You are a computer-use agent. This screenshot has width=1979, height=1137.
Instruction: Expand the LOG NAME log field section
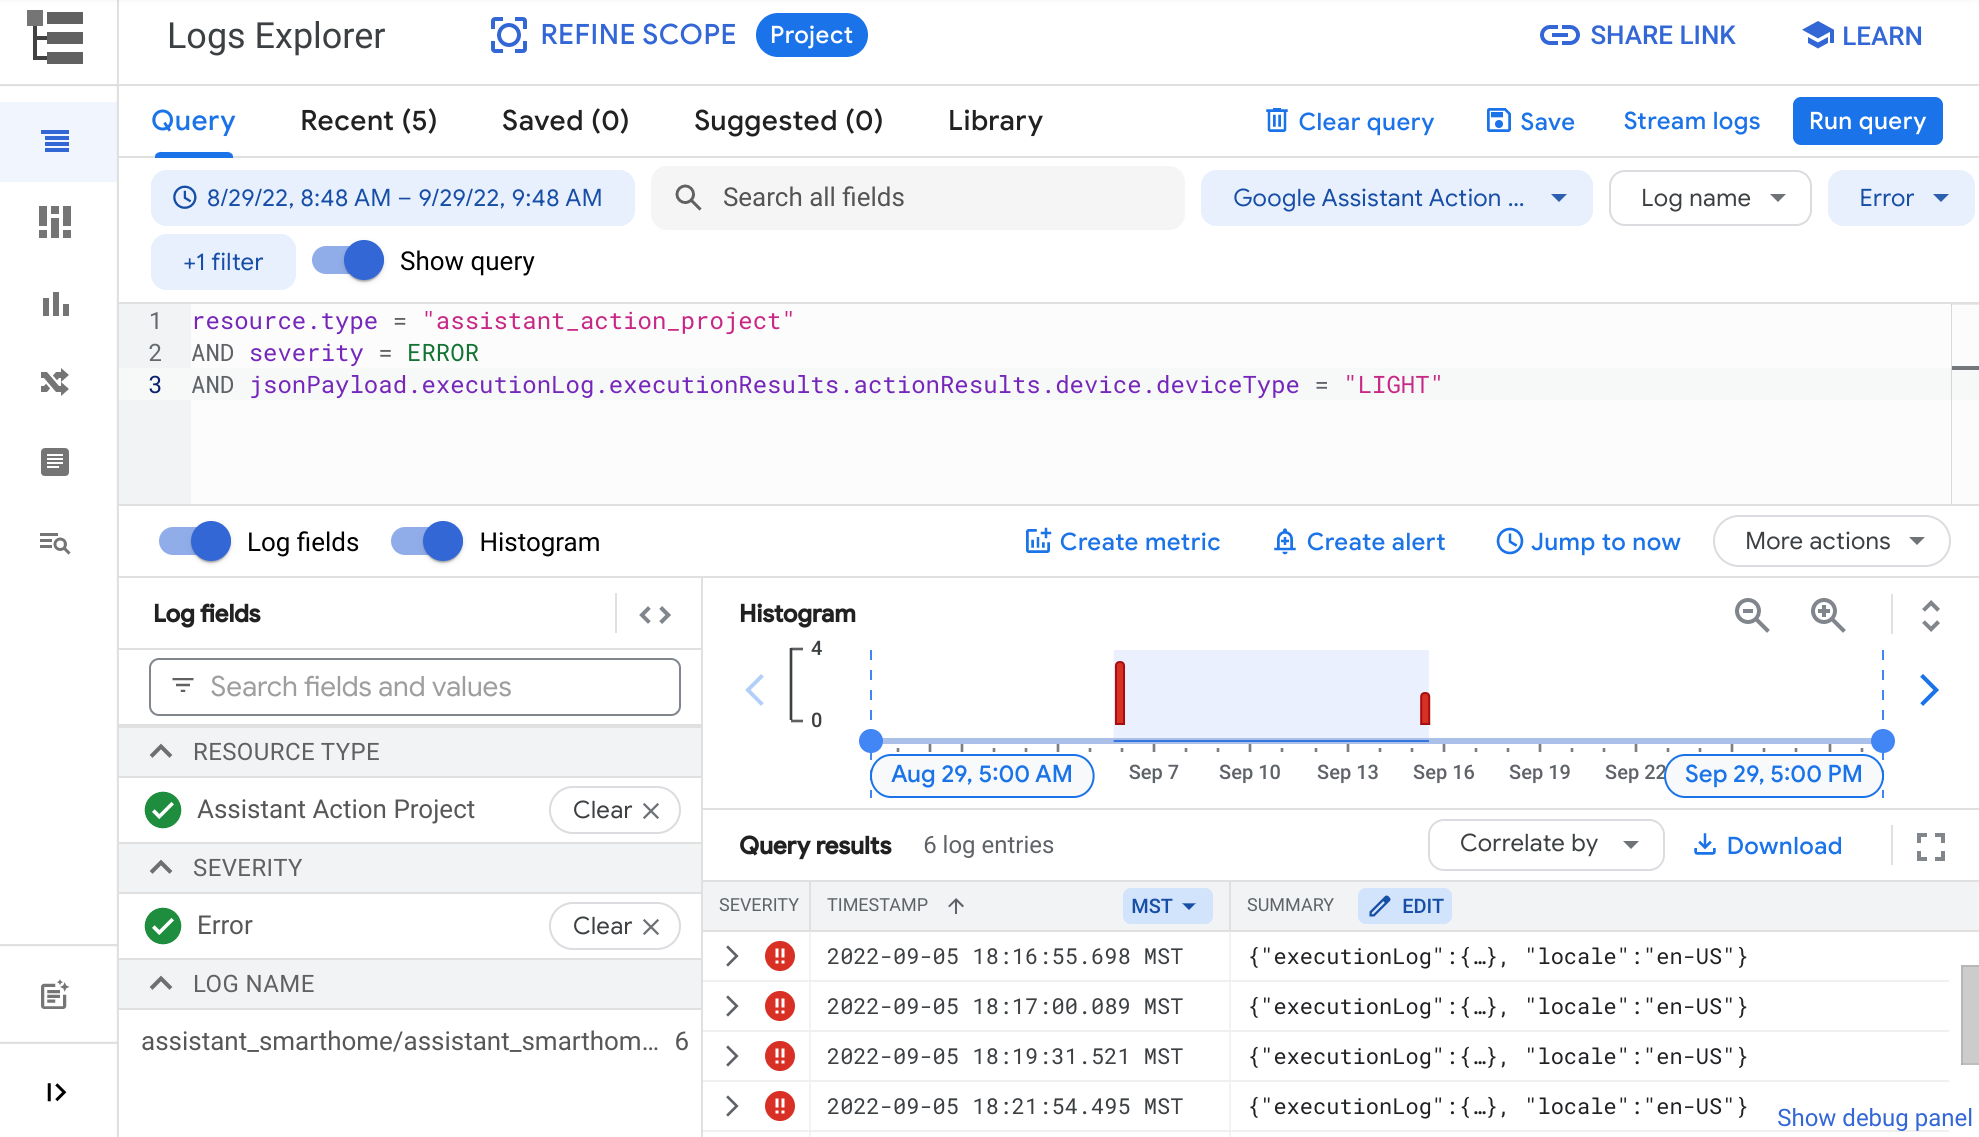(163, 983)
